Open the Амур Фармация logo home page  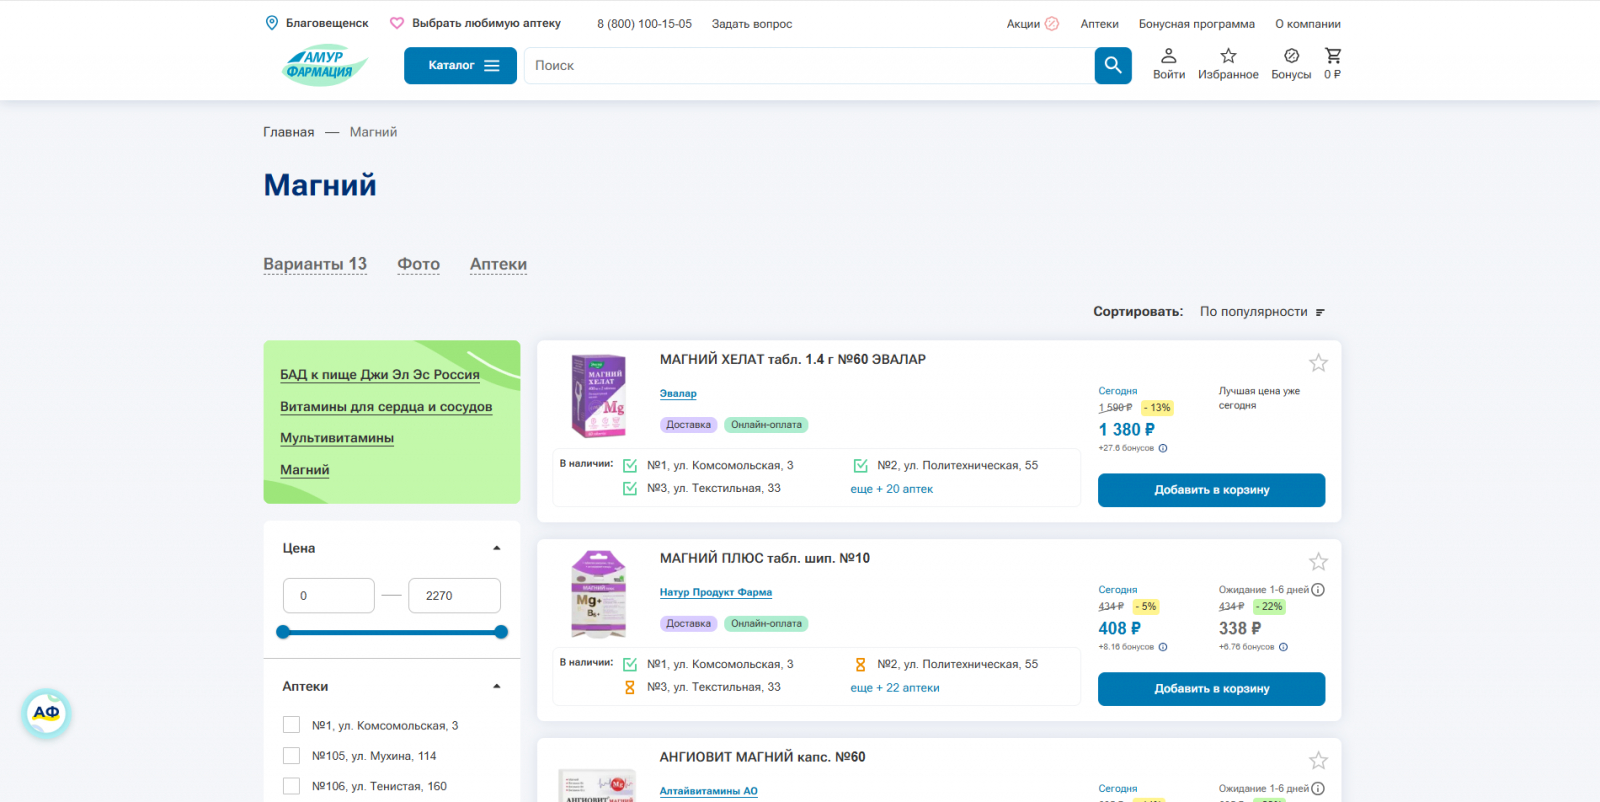click(325, 65)
